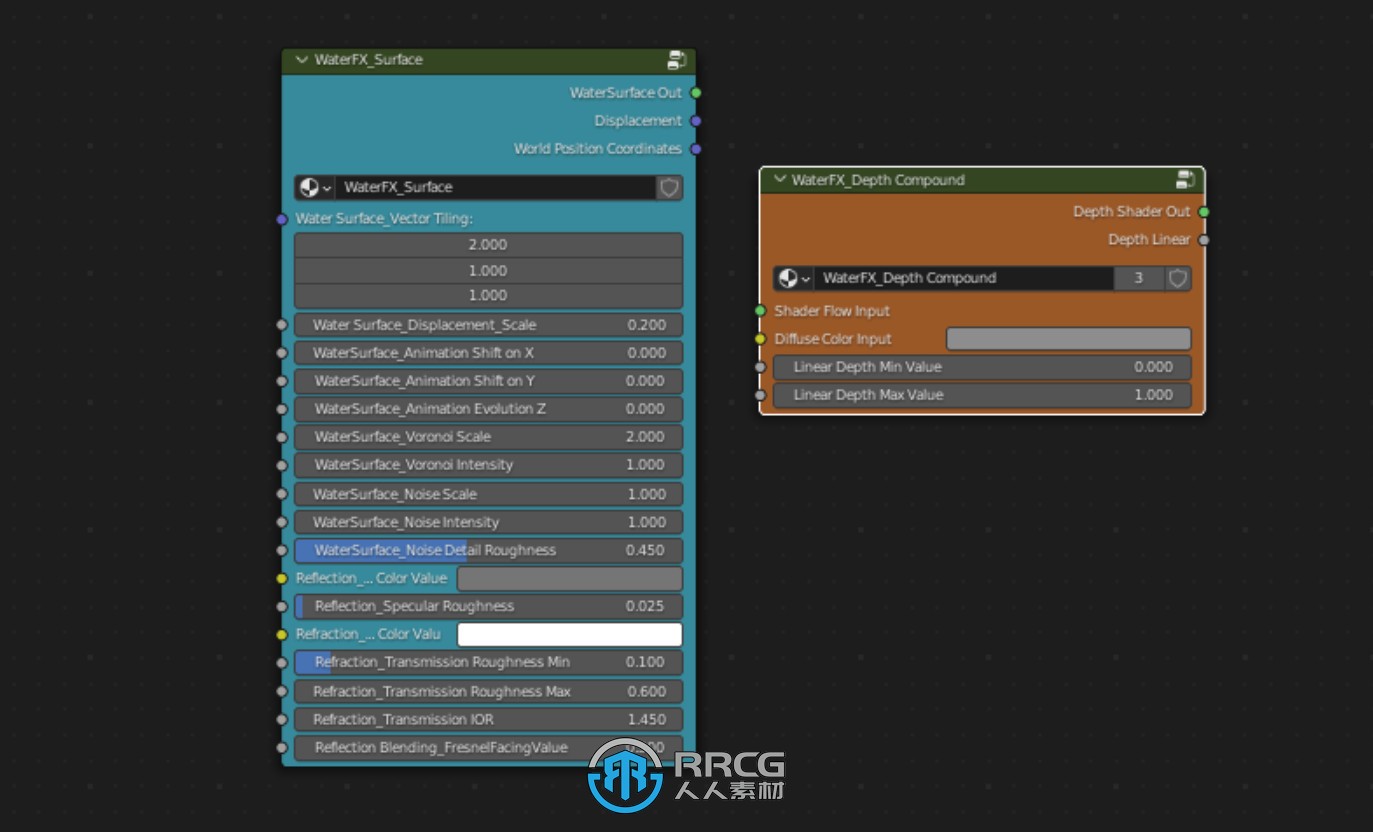Screen dimensions: 1373x832
Task: Click the WaterSurface_Animation Shift on X field
Action: (488, 353)
